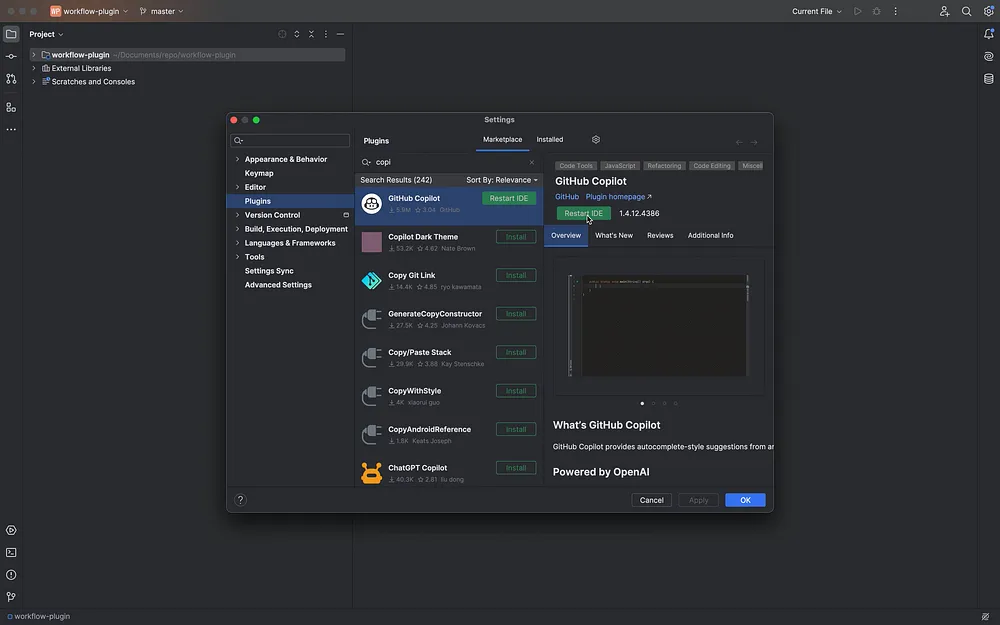Open IDE settings gear in top bar
The height and width of the screenshot is (625, 1000).
click(989, 11)
